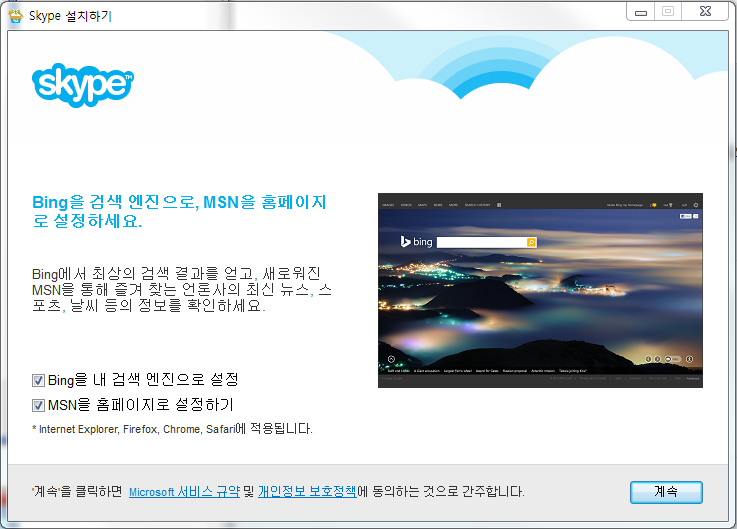Uncheck 'MSN을 홈페이지로 설정하기' checkbox
737x529 pixels.
[x=38, y=405]
